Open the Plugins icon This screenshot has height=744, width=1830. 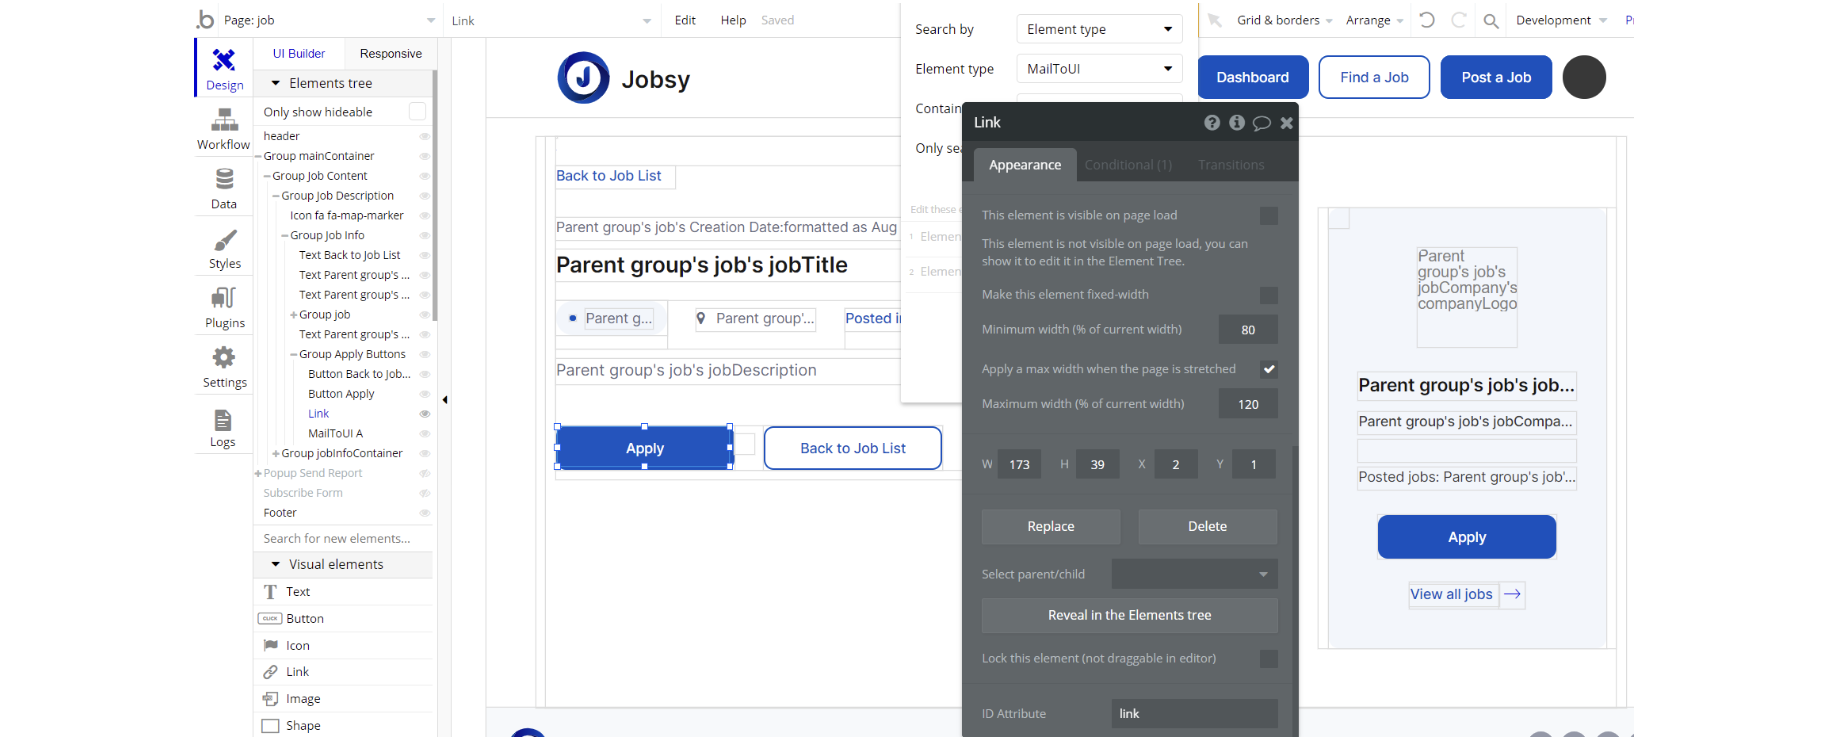point(224,299)
